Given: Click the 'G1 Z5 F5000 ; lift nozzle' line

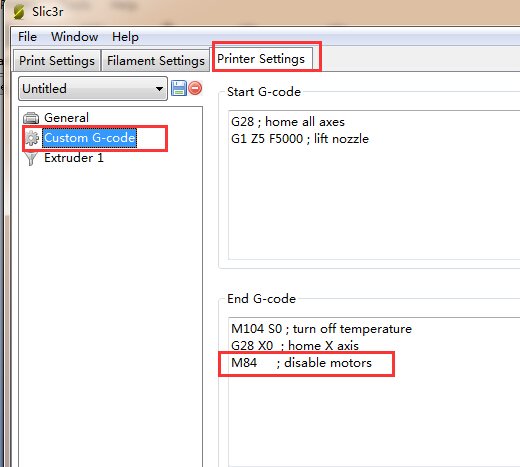Looking at the screenshot, I should click(x=300, y=139).
